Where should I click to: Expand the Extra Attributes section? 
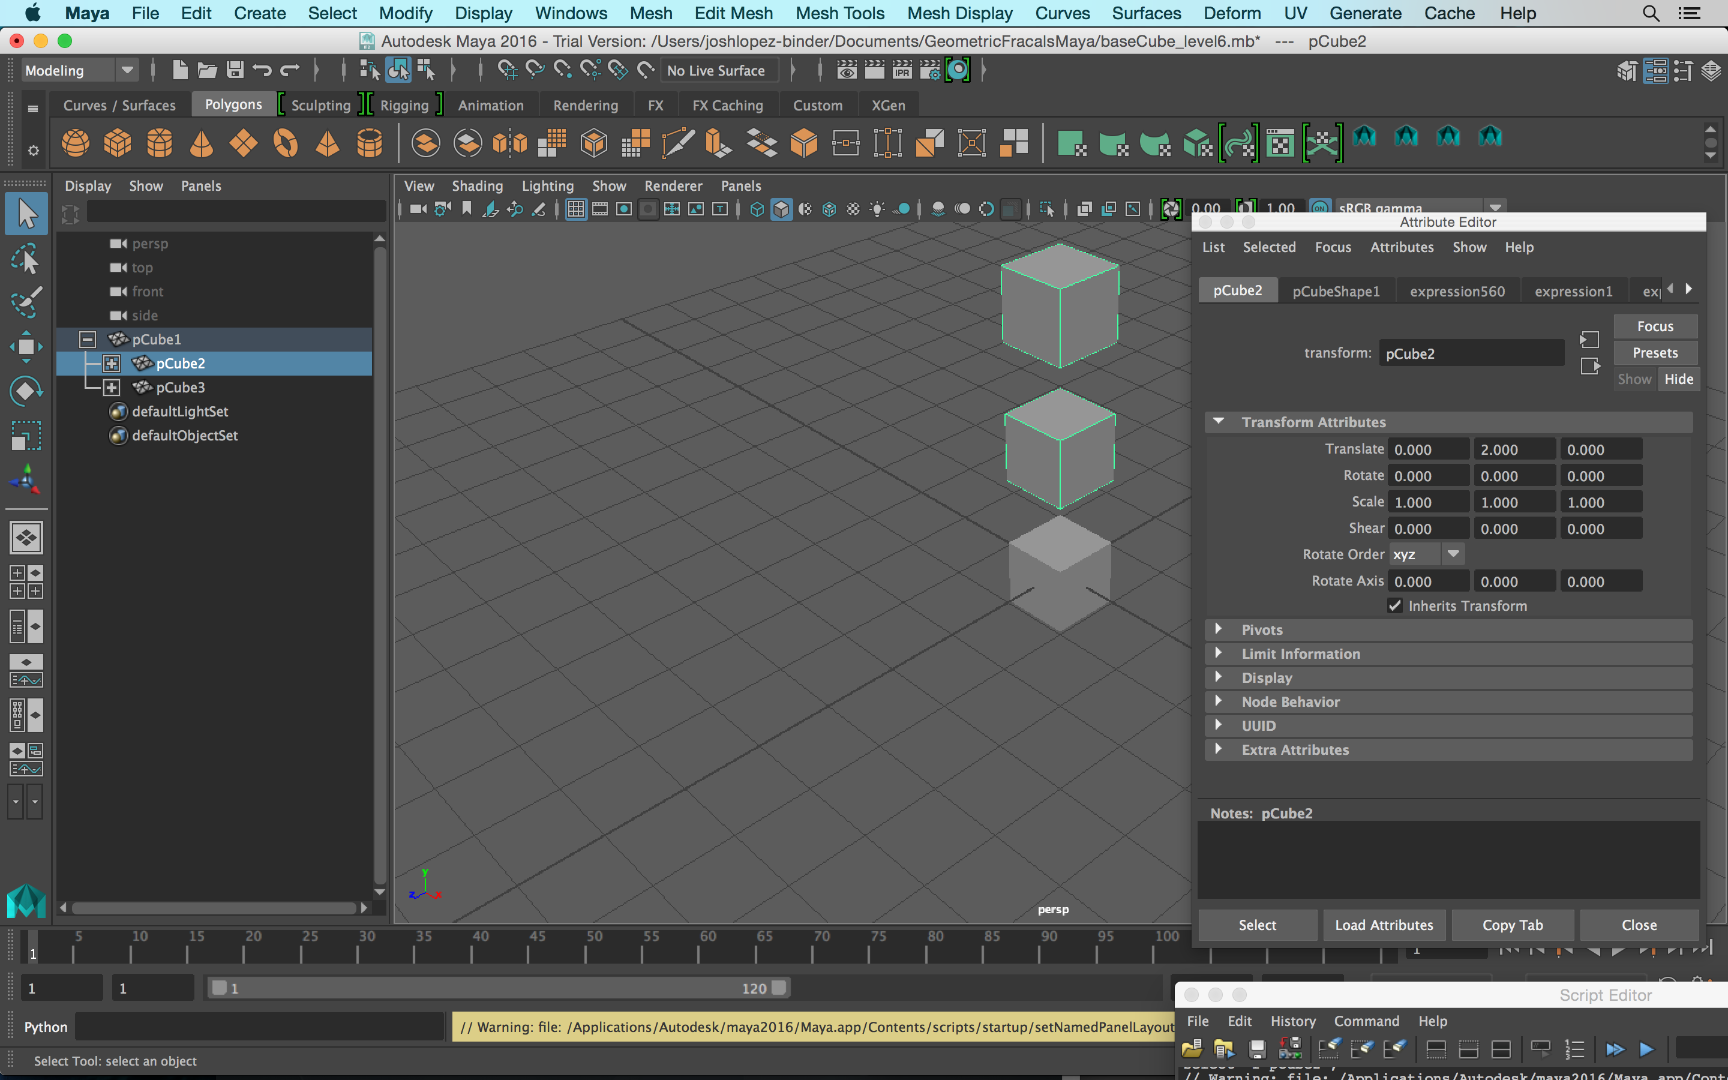click(1218, 750)
